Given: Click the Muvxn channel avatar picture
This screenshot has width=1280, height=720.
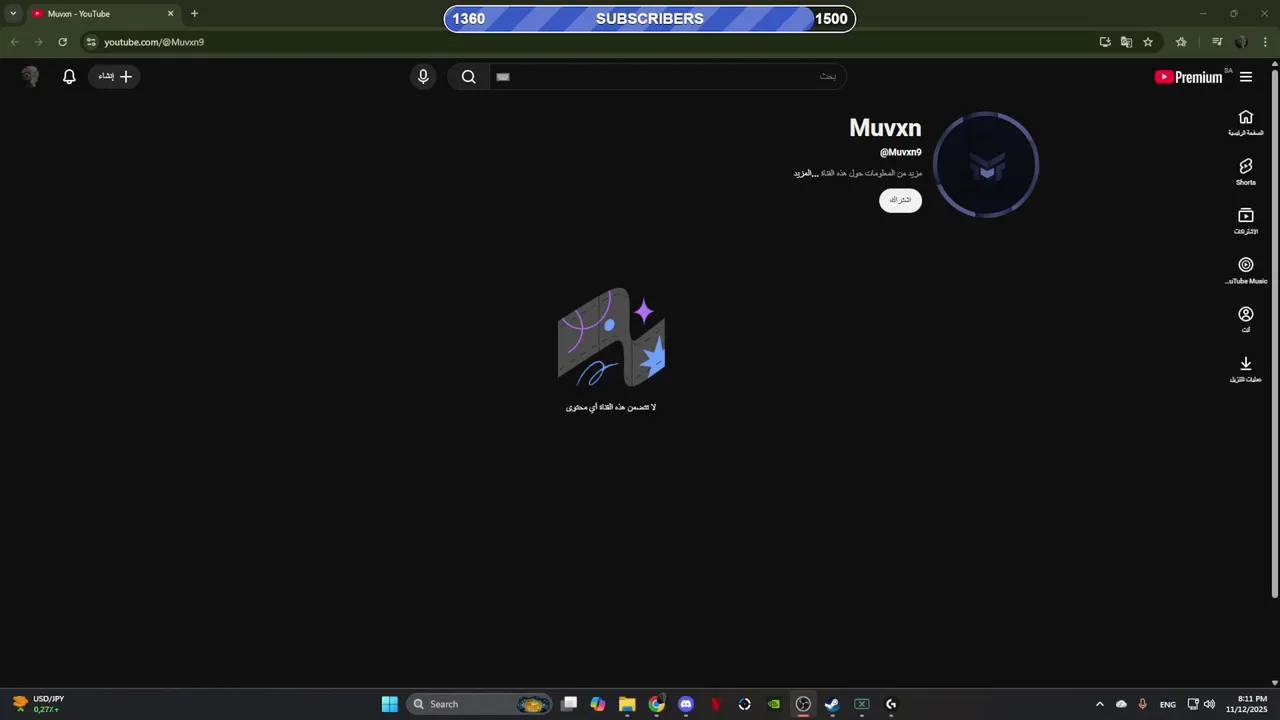Looking at the screenshot, I should click(x=986, y=165).
